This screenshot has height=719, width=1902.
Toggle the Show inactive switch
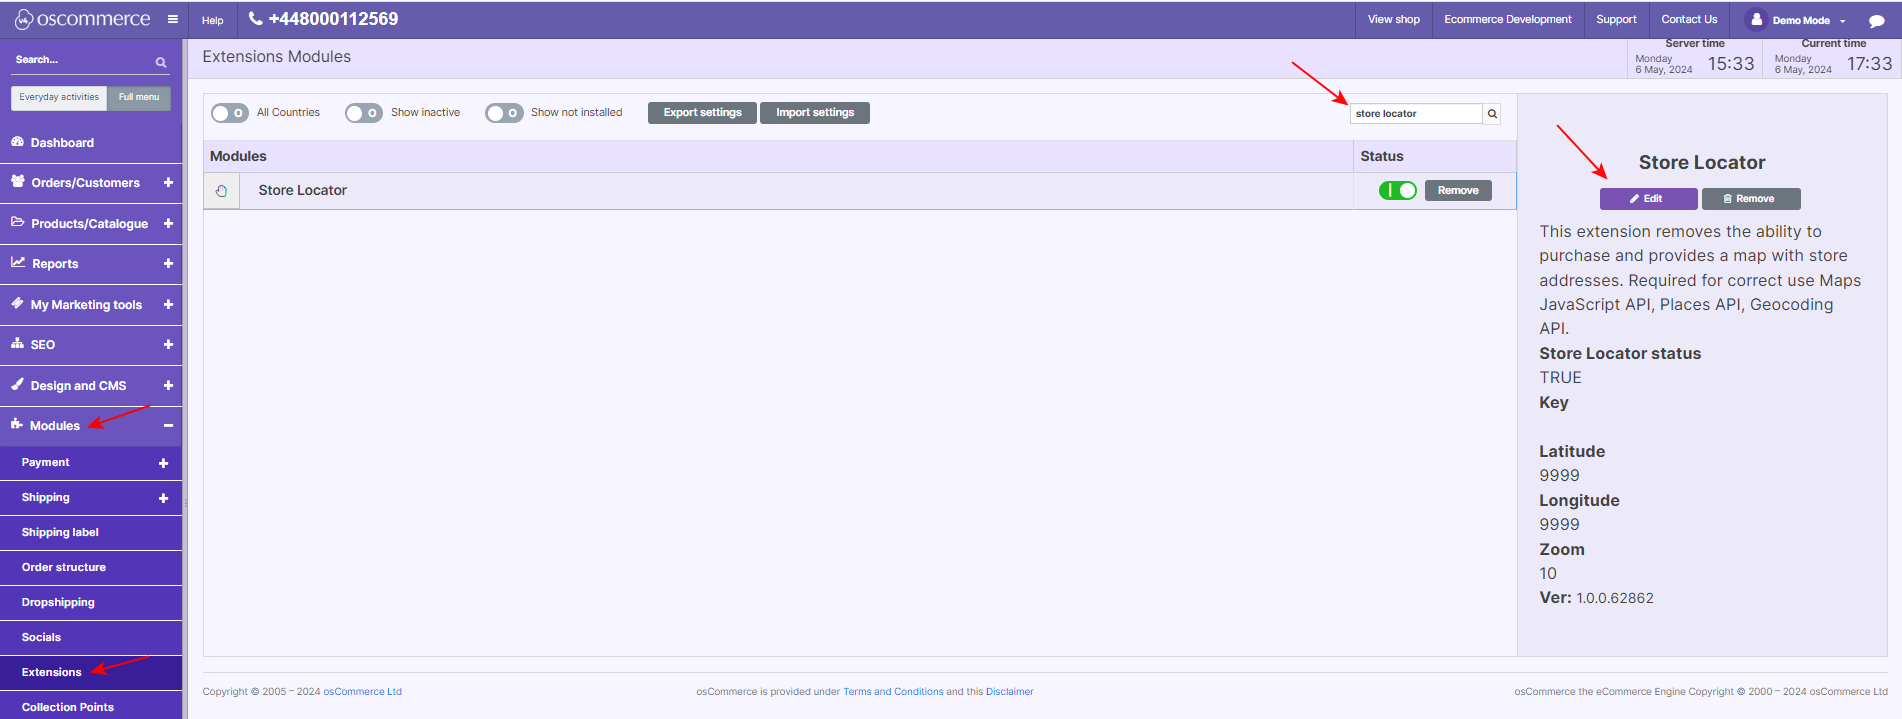coord(364,113)
